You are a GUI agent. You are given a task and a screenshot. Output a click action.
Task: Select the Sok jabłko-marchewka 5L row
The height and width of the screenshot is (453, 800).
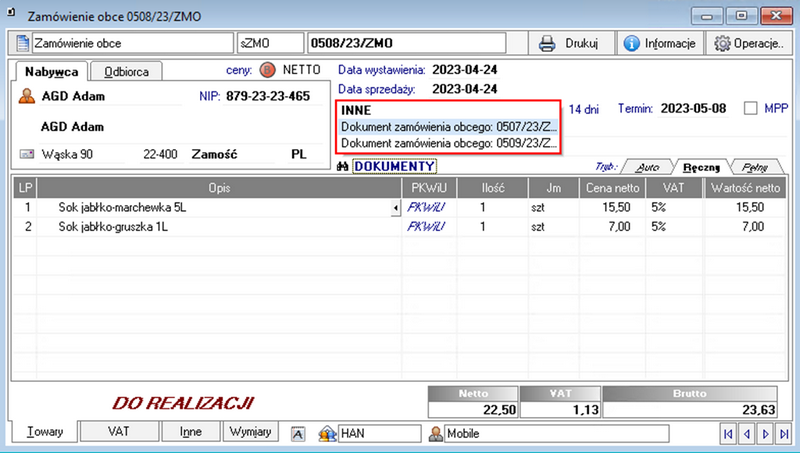pos(399,207)
